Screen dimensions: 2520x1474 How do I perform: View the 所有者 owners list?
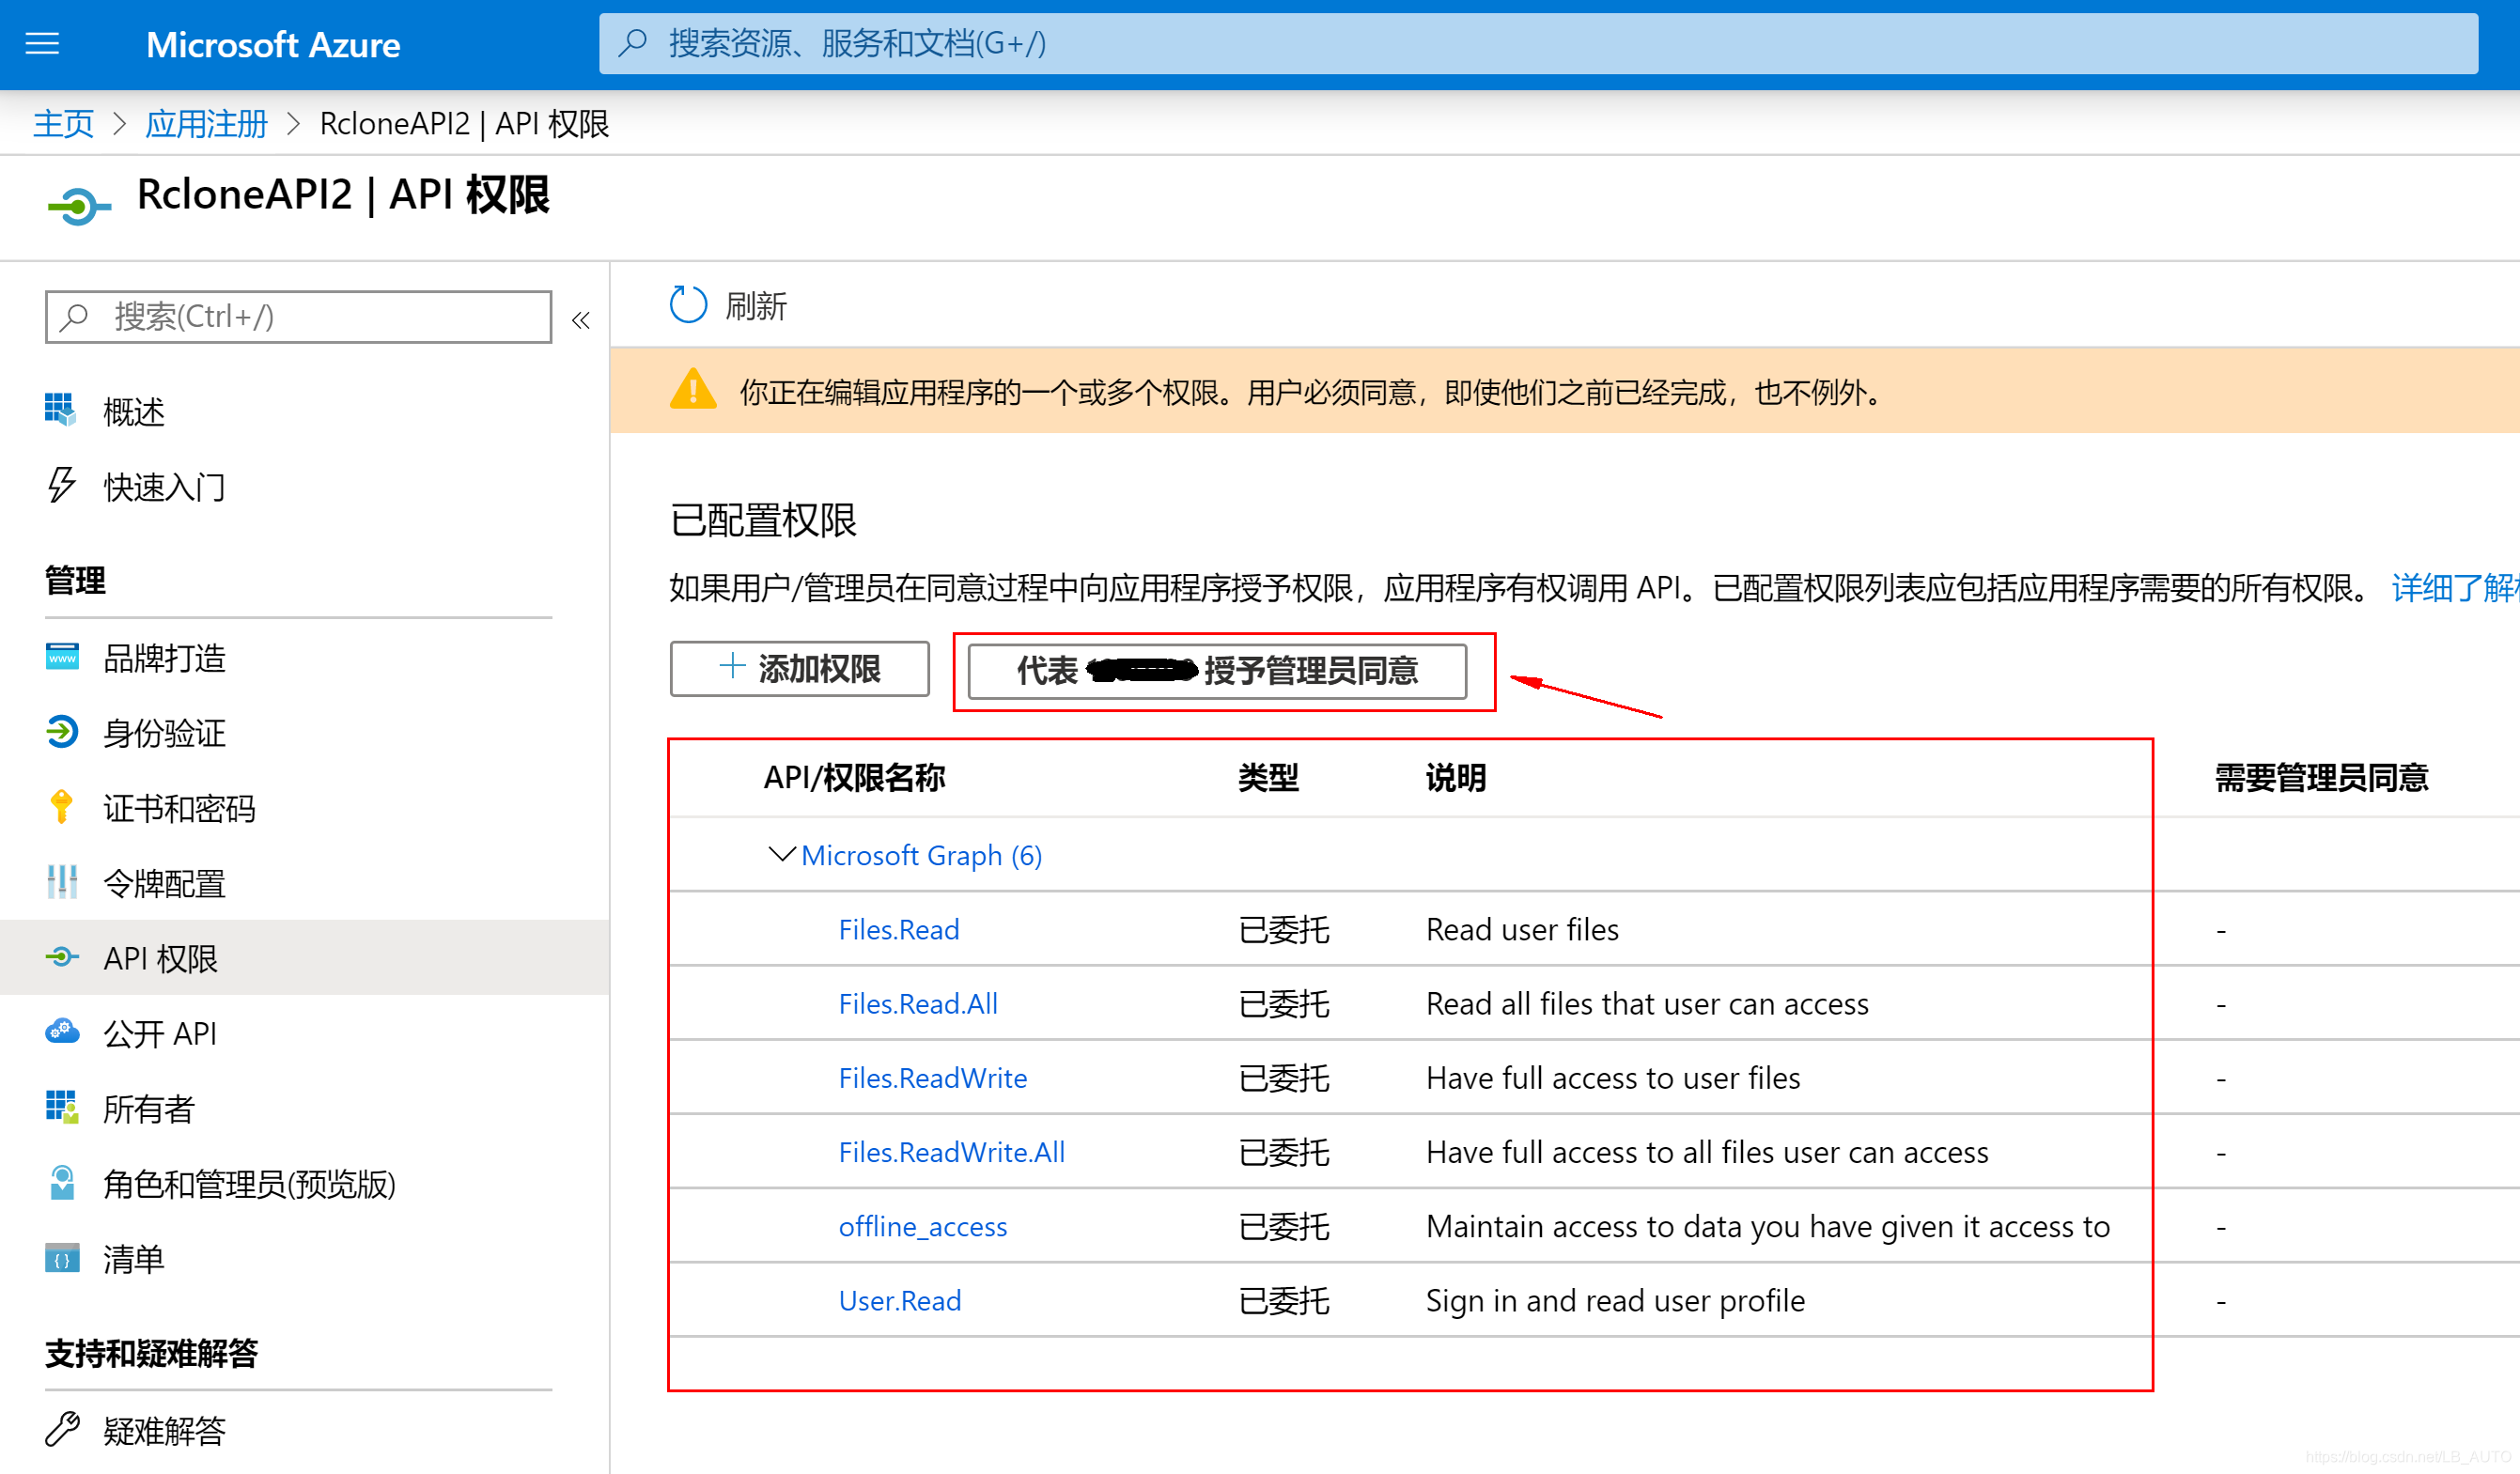point(148,1108)
